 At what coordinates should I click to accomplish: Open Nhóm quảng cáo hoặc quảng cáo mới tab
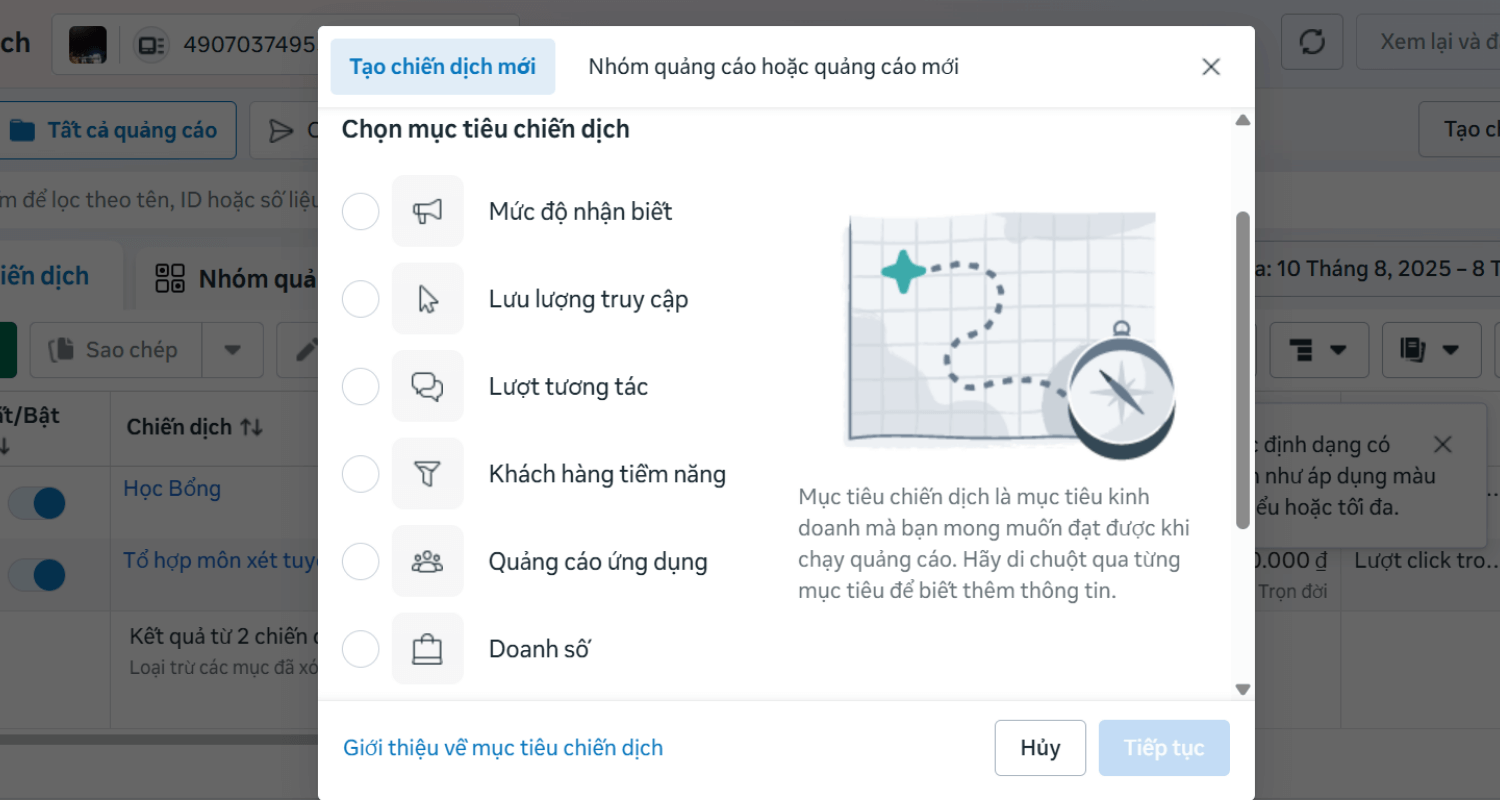773,67
